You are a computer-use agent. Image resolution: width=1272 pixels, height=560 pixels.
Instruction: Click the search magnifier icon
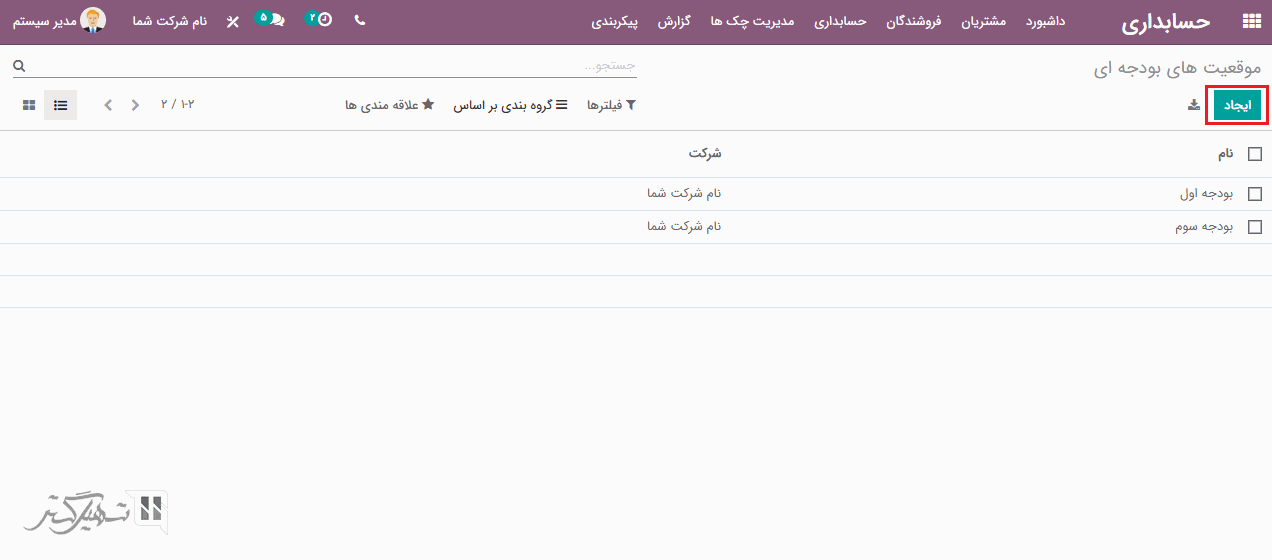(x=18, y=66)
